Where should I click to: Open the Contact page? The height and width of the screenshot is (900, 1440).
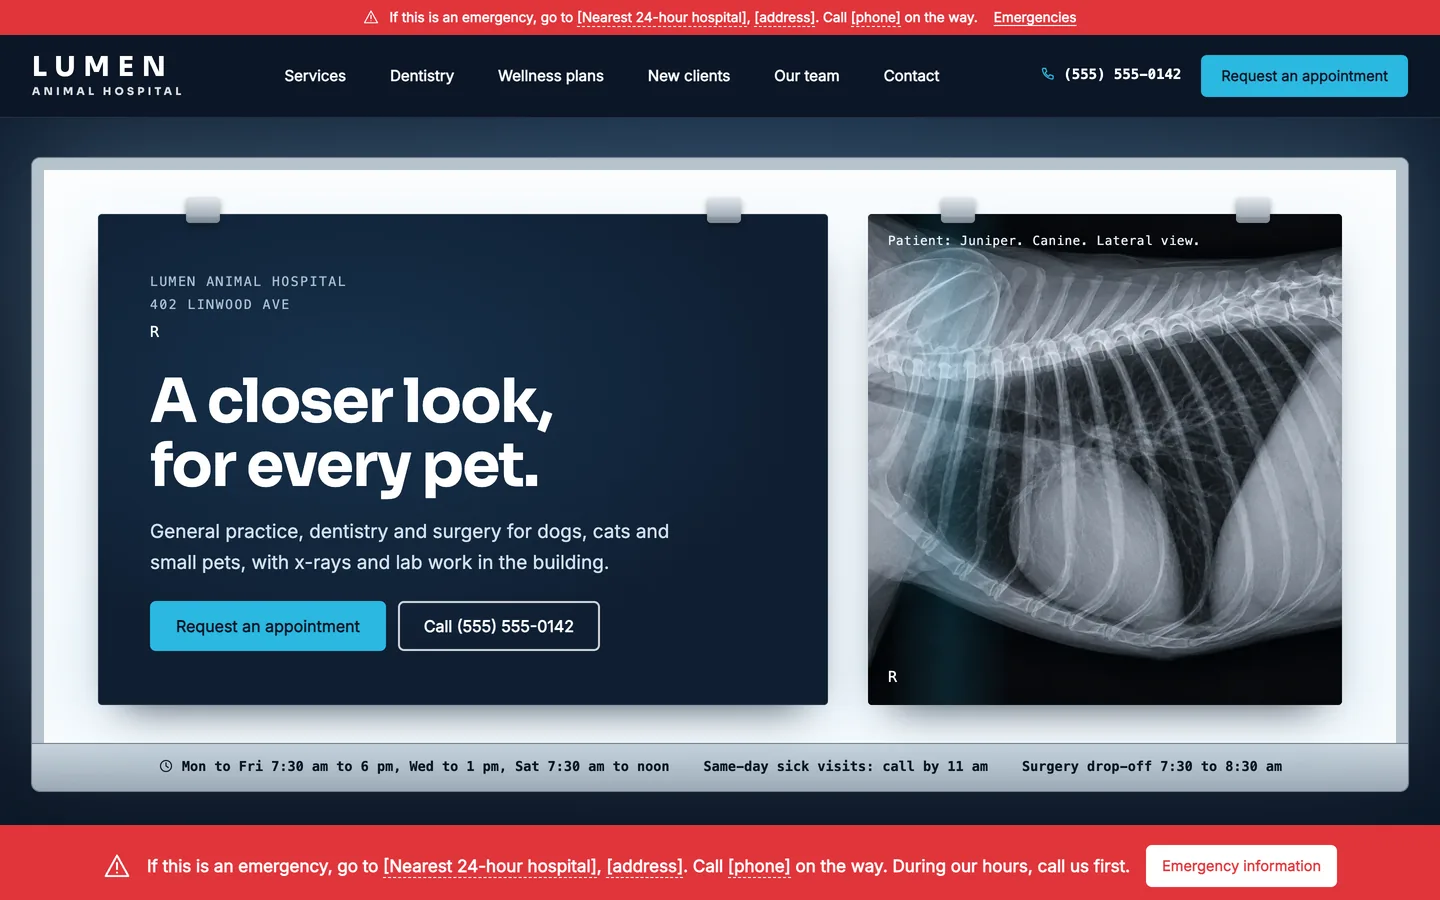[x=911, y=76]
